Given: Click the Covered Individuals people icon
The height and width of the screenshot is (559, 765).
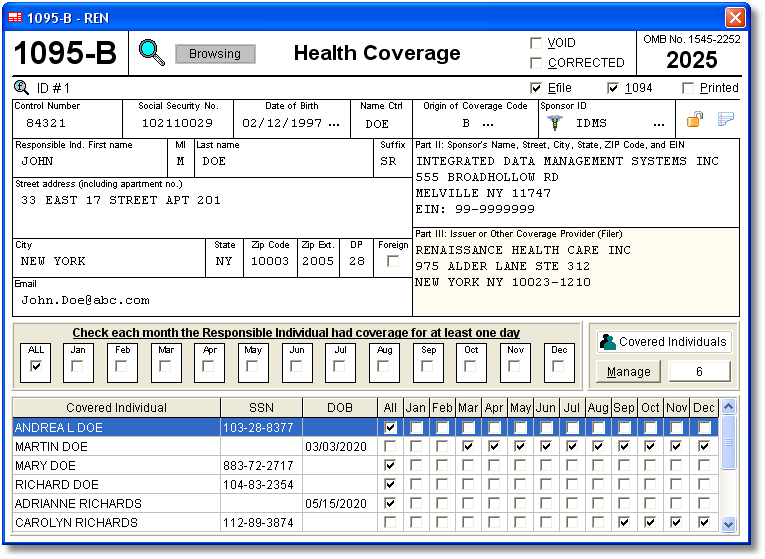Looking at the screenshot, I should 607,341.
